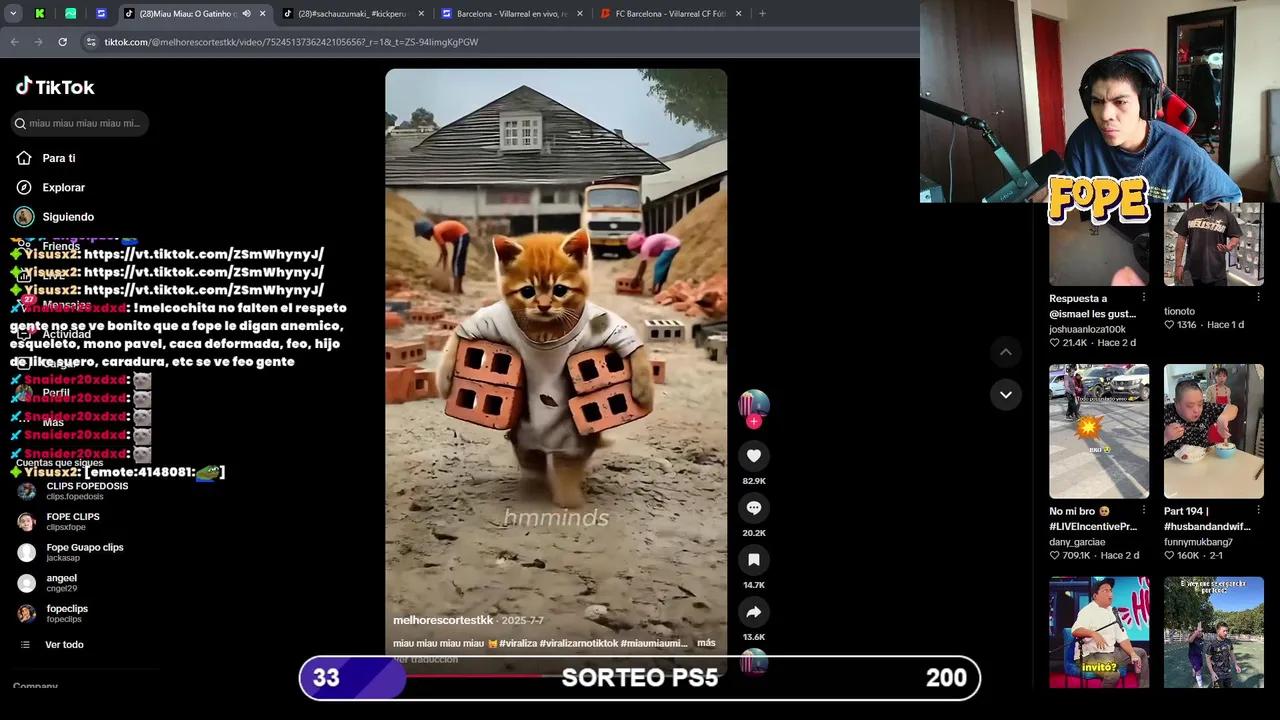Open the No mi bro video thumbnail

click(x=1099, y=431)
